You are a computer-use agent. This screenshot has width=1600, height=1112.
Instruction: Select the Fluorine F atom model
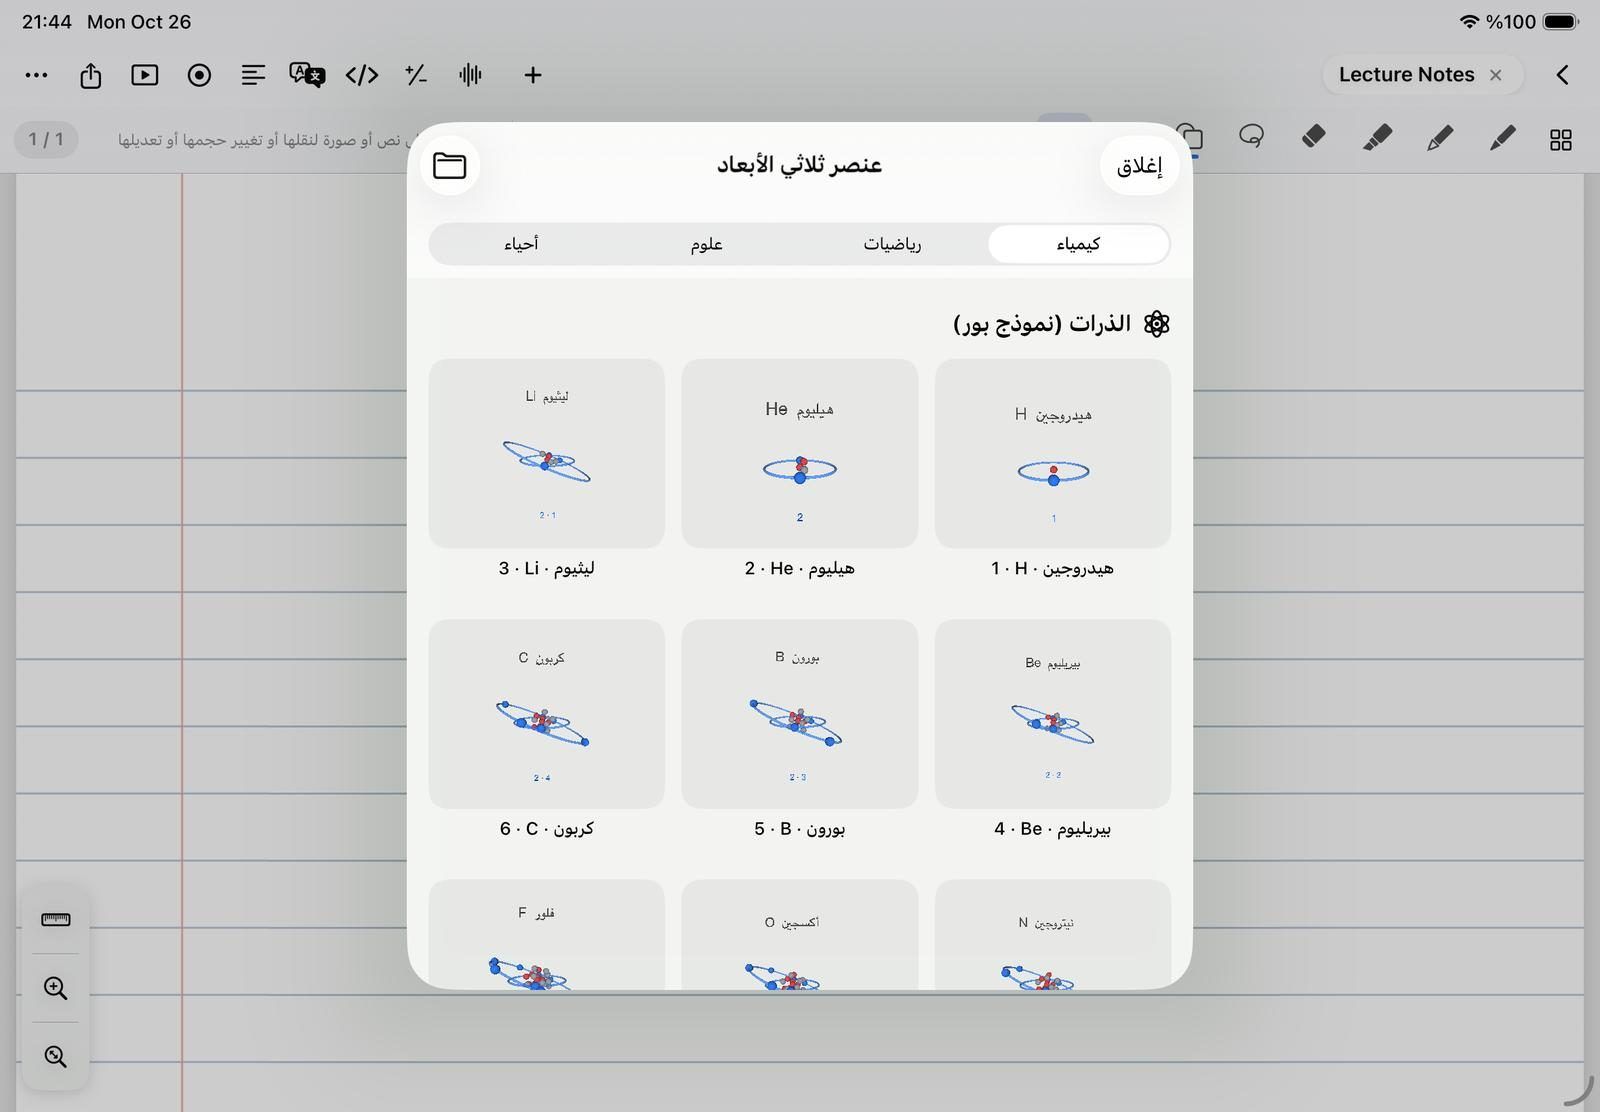point(547,935)
